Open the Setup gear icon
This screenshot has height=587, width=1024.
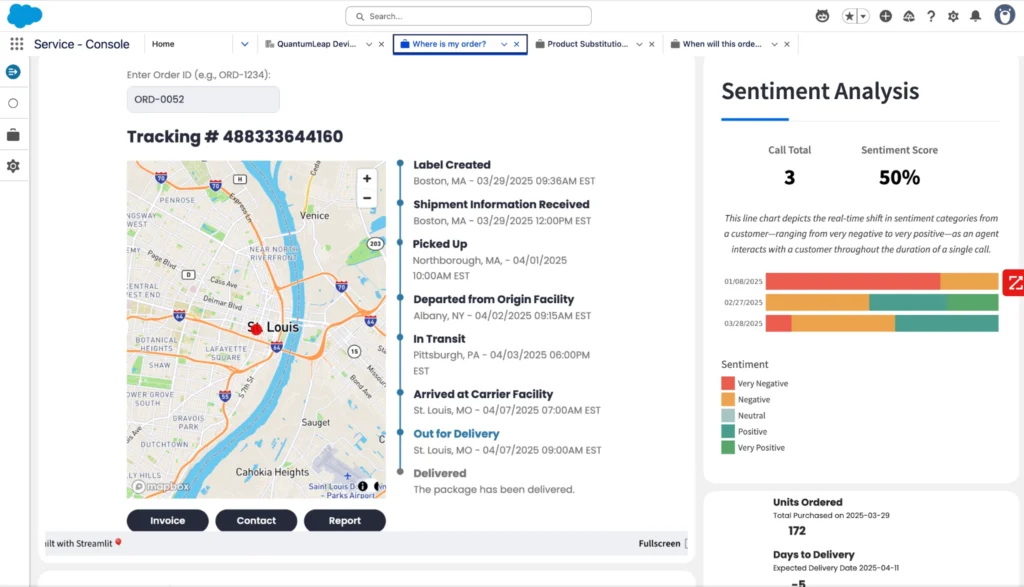(953, 16)
